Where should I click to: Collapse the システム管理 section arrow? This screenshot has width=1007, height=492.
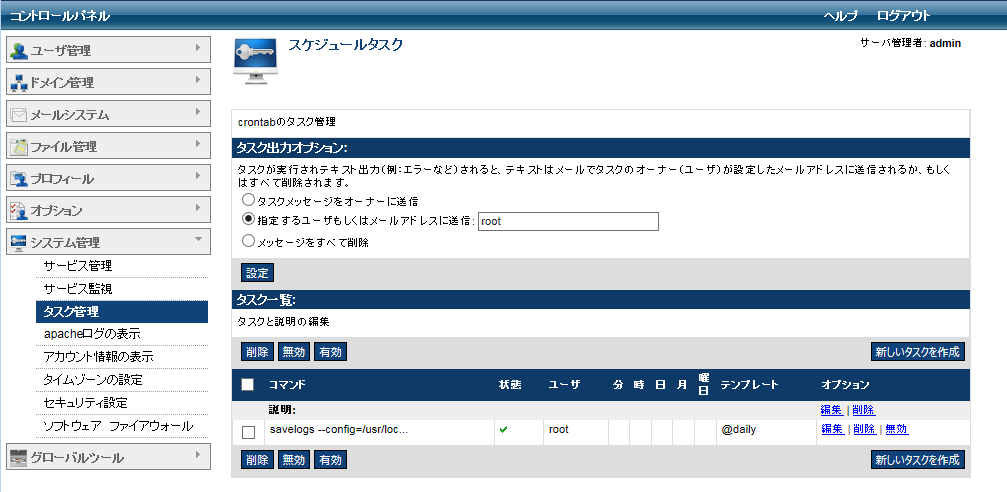coord(198,240)
